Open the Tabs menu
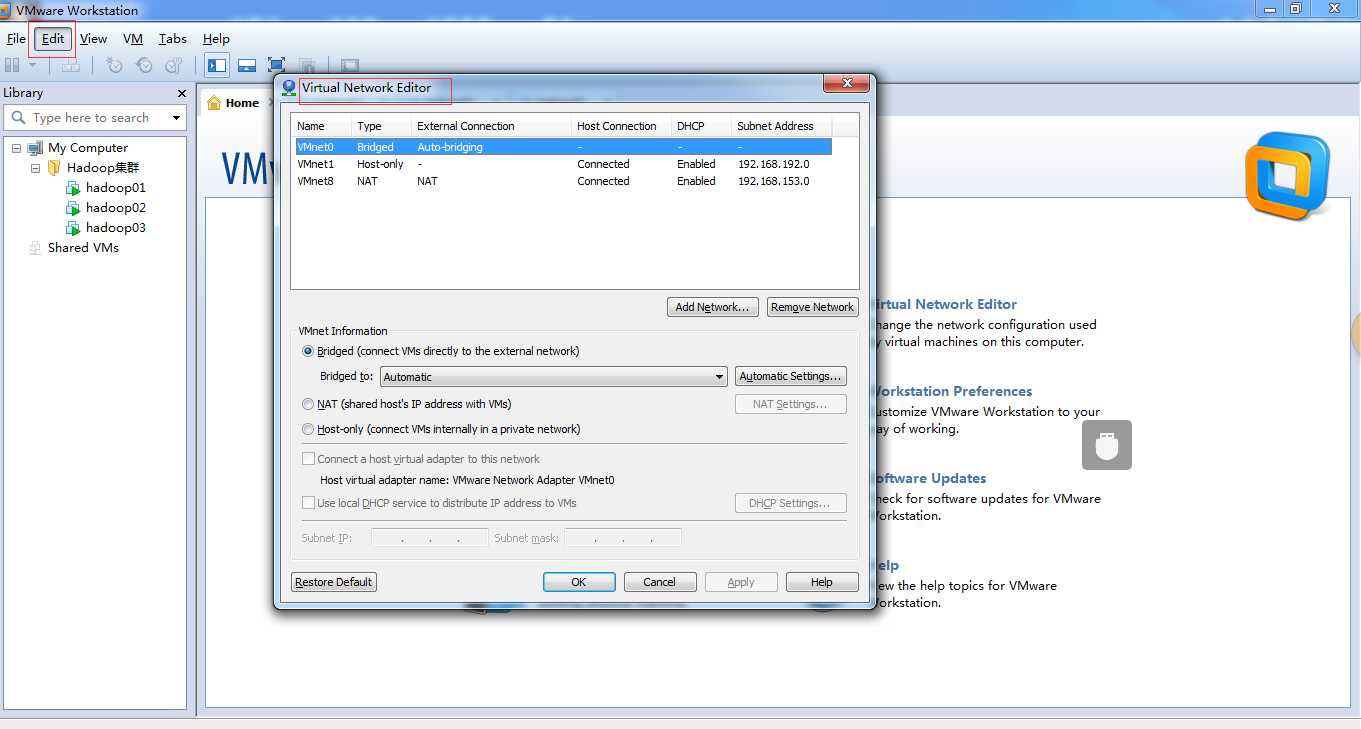Image resolution: width=1361 pixels, height=729 pixels. (x=173, y=39)
